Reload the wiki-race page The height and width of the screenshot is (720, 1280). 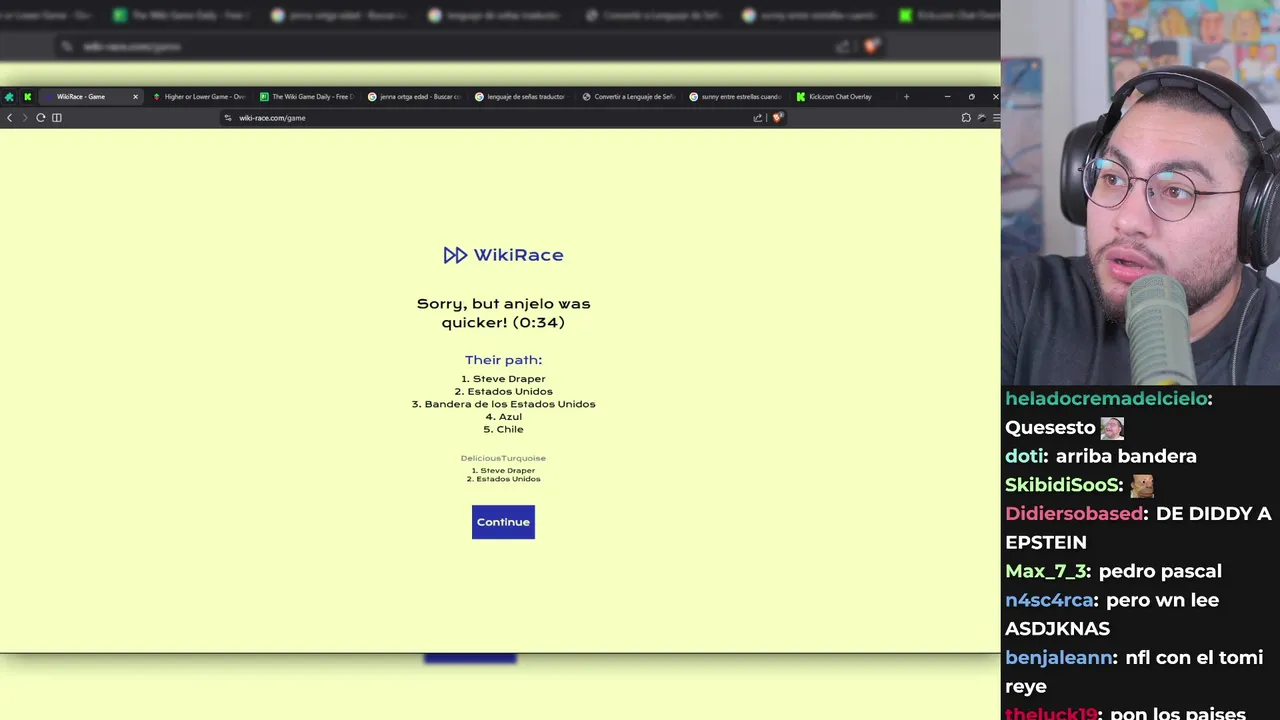click(x=41, y=118)
